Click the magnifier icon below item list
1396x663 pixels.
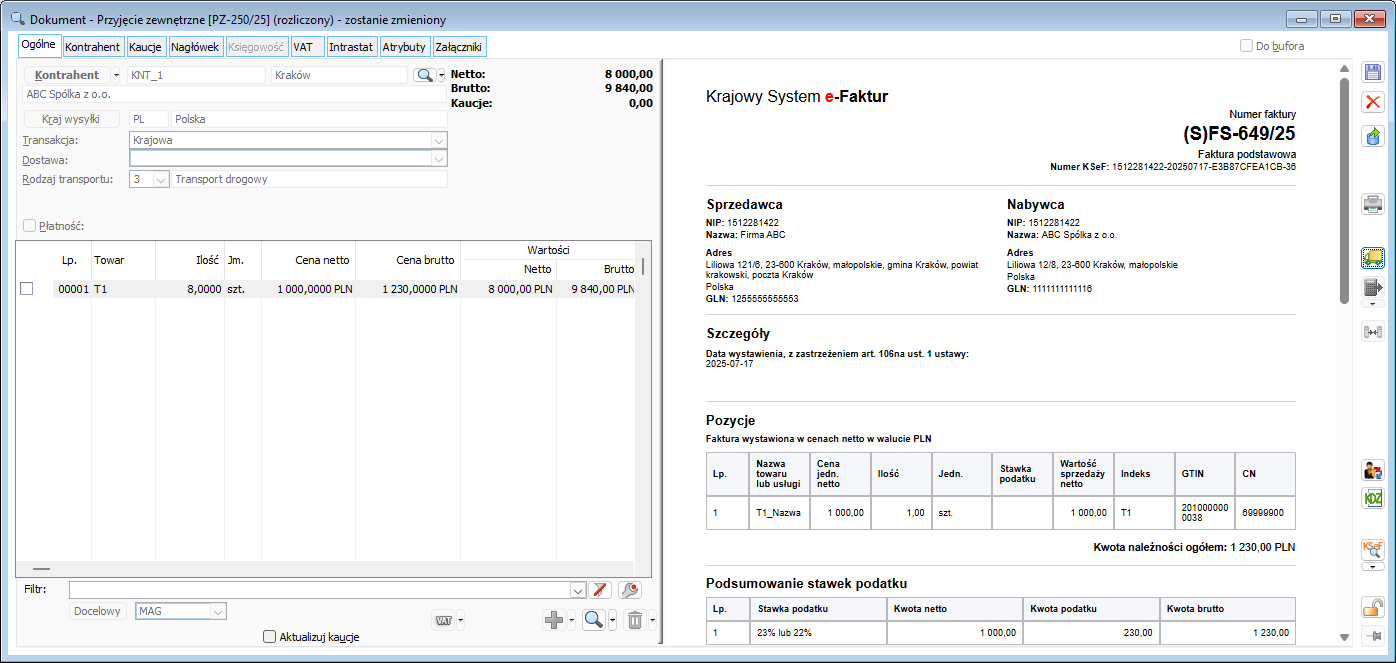(594, 620)
